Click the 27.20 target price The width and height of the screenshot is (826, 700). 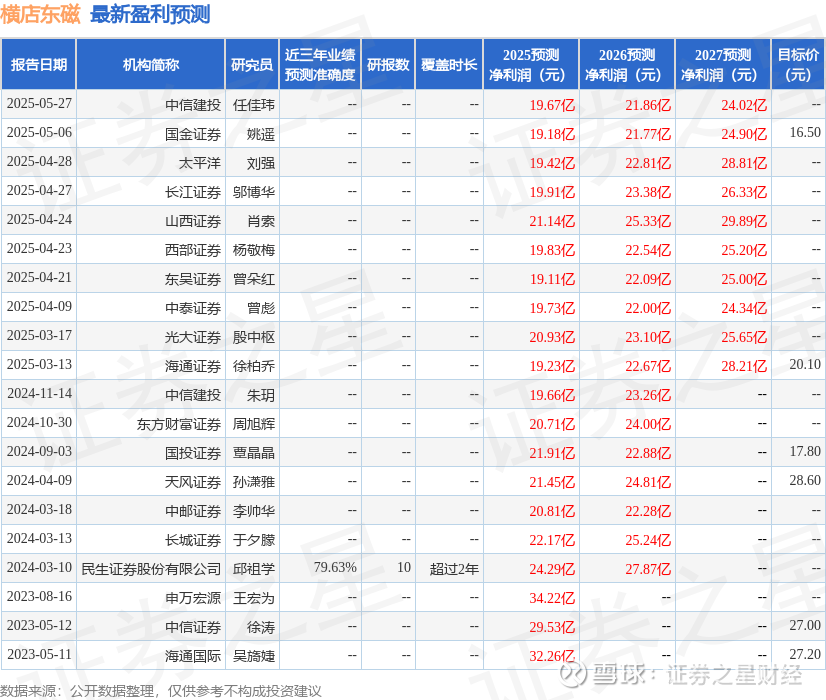805,654
